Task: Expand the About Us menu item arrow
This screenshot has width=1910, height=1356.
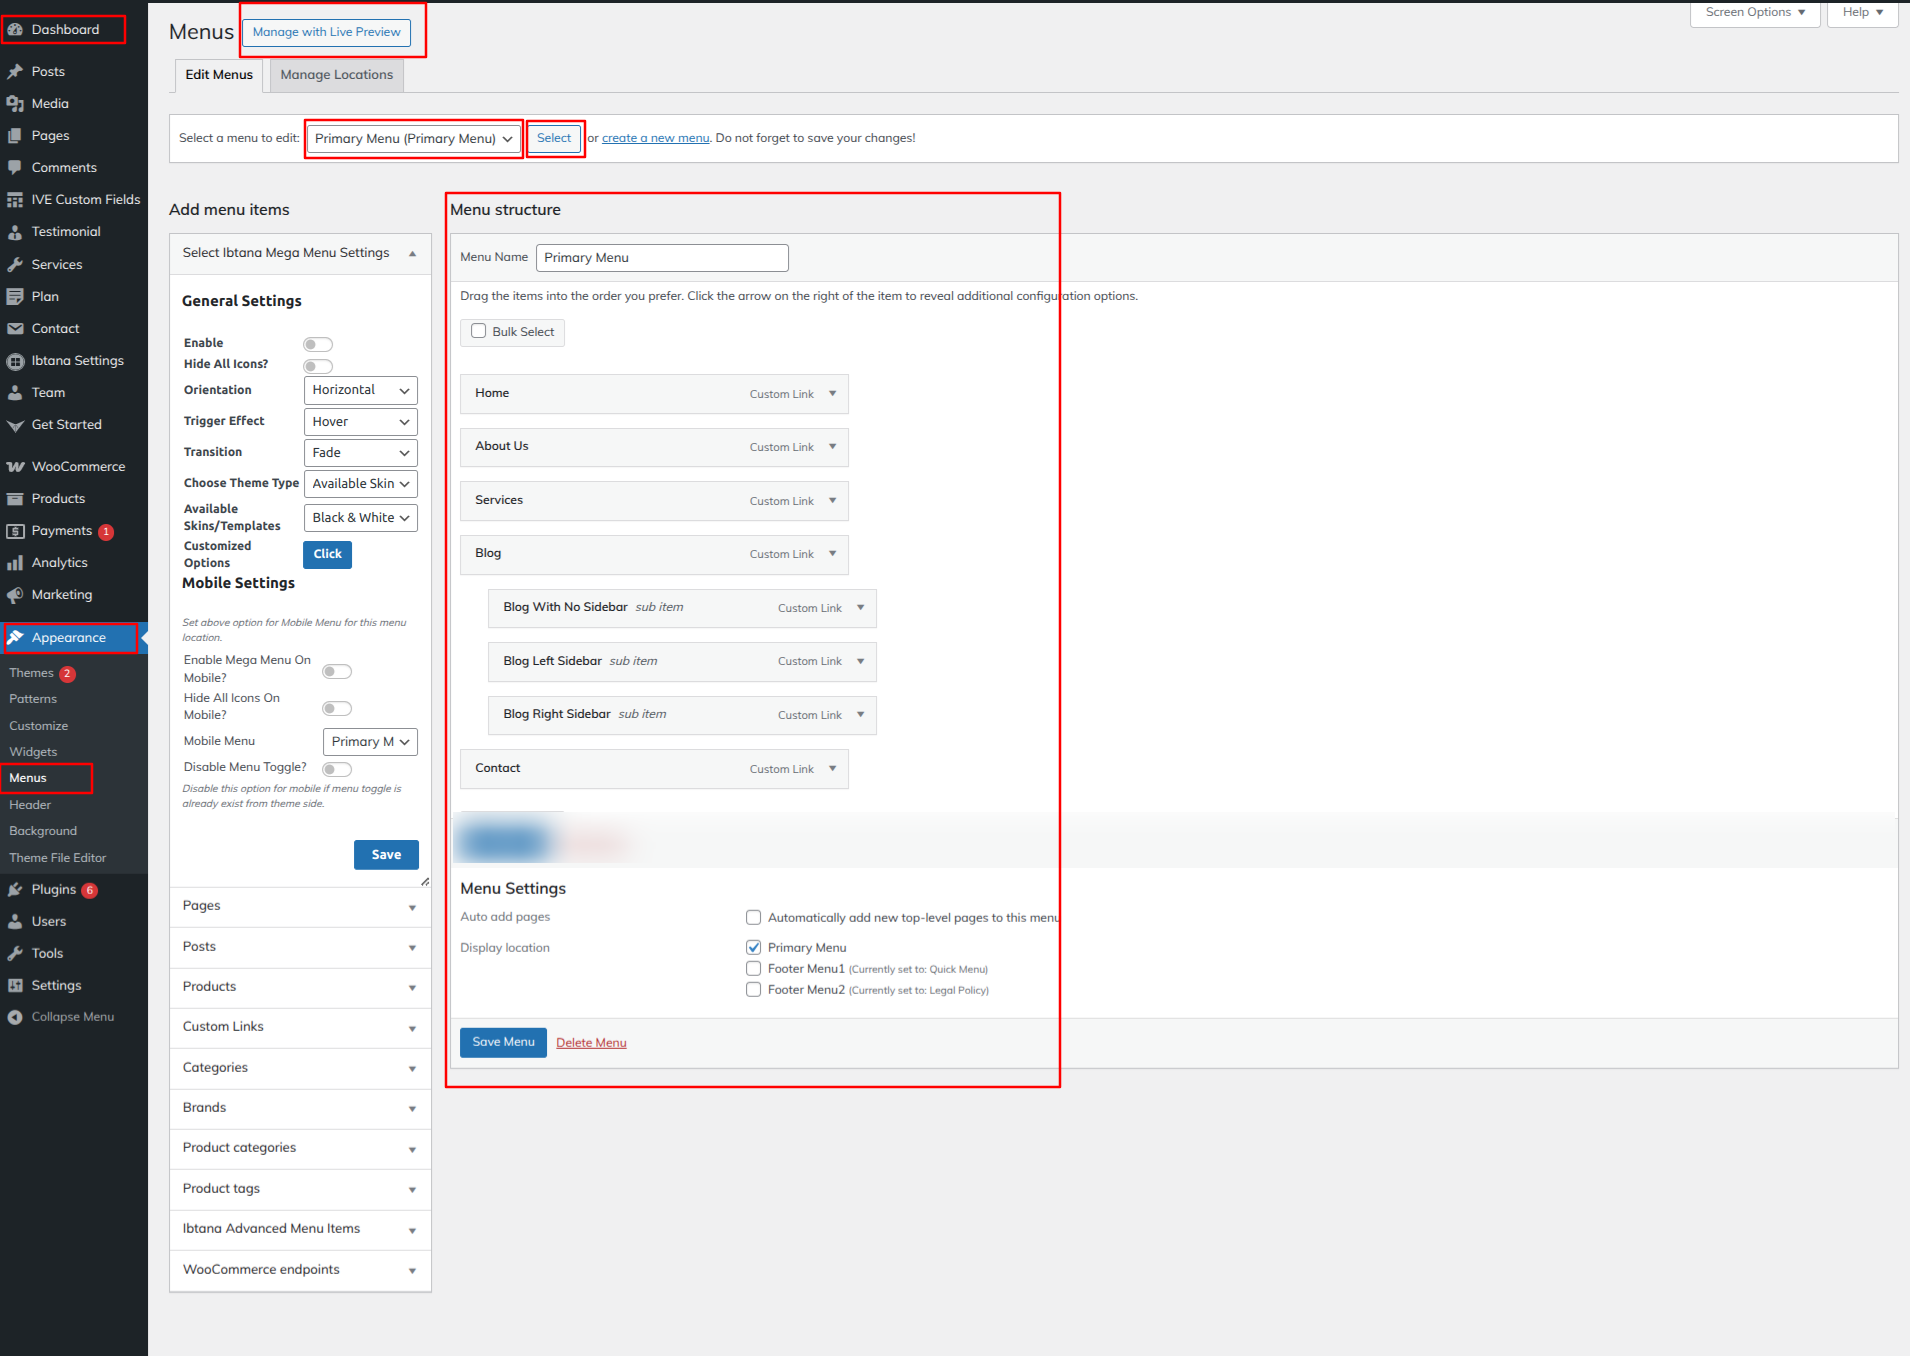Action: [832, 447]
